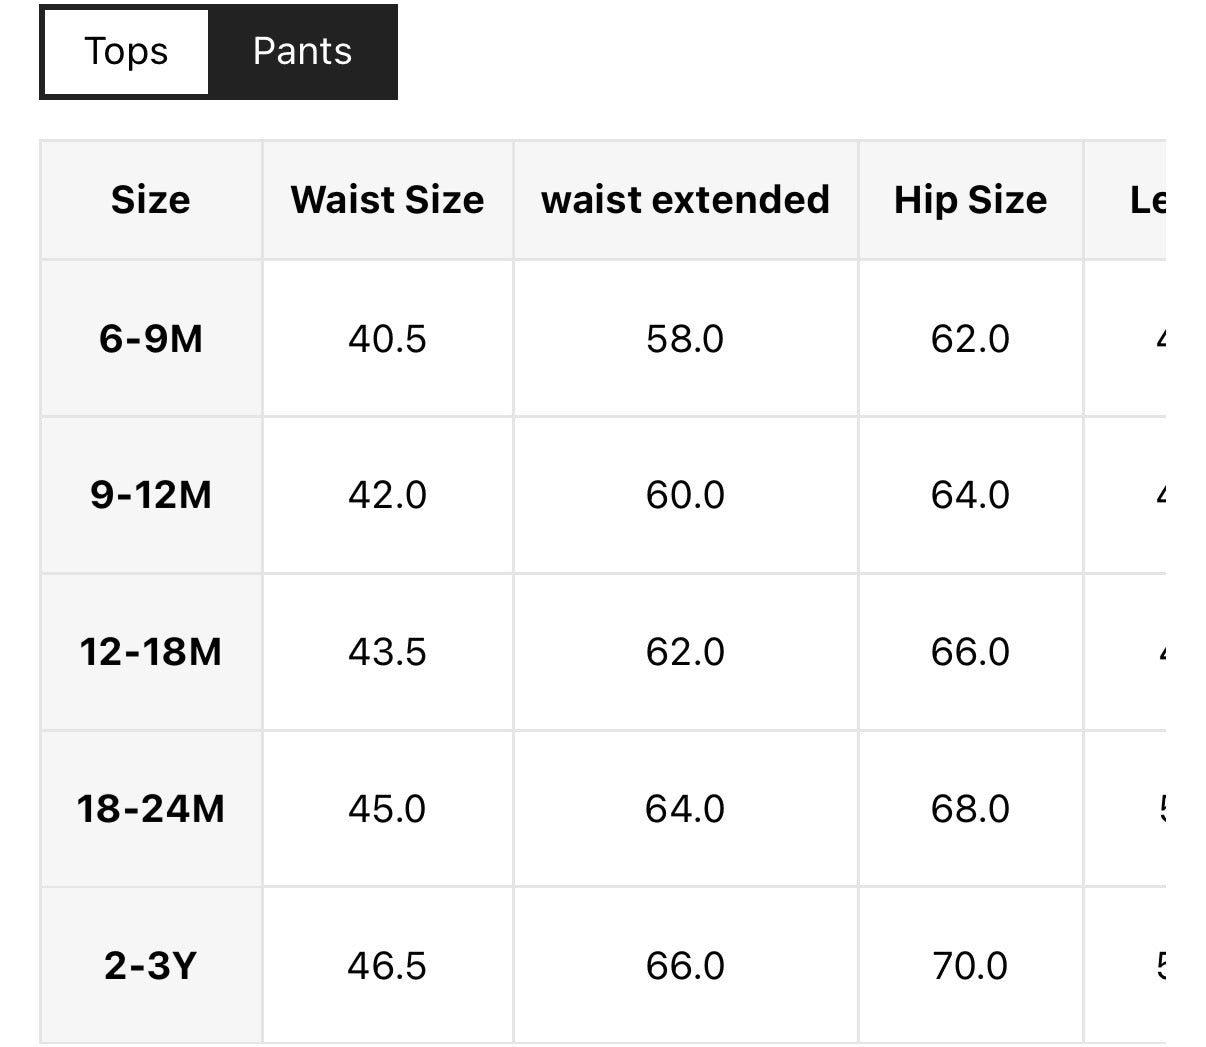Screen dimensions: 1206x1047
Task: Switch to the Tops tab
Action: 126,52
